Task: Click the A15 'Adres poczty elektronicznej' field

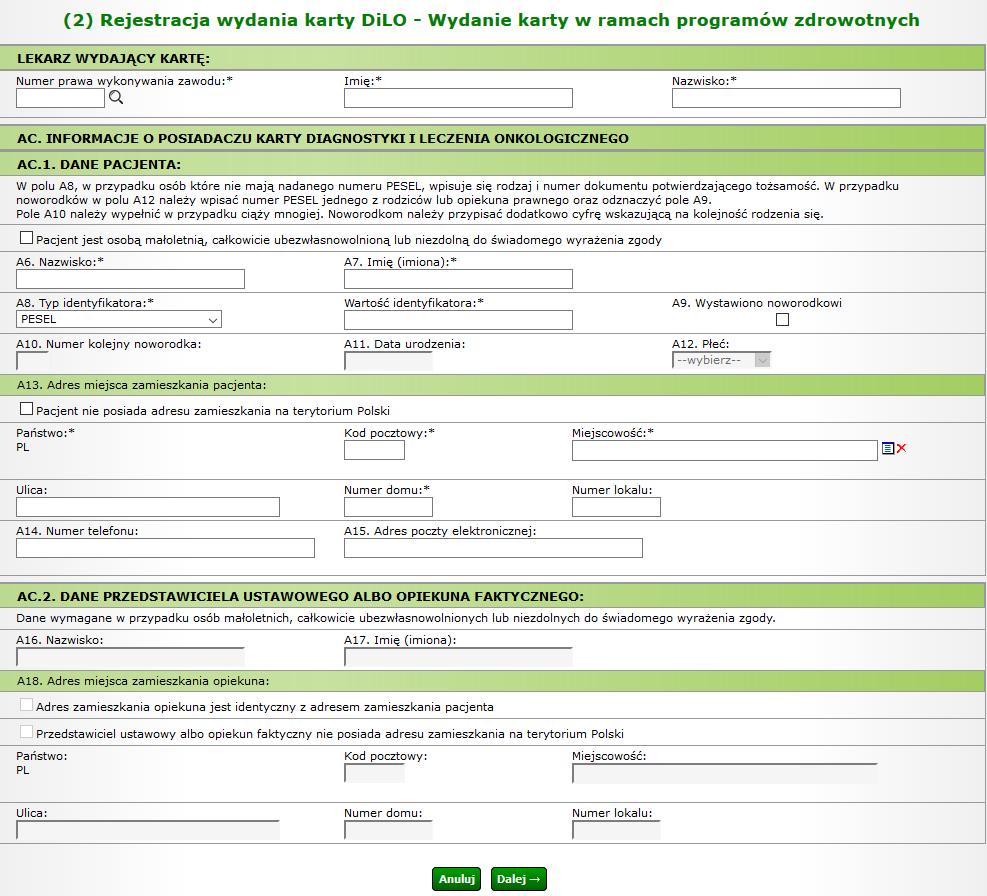Action: (x=494, y=548)
